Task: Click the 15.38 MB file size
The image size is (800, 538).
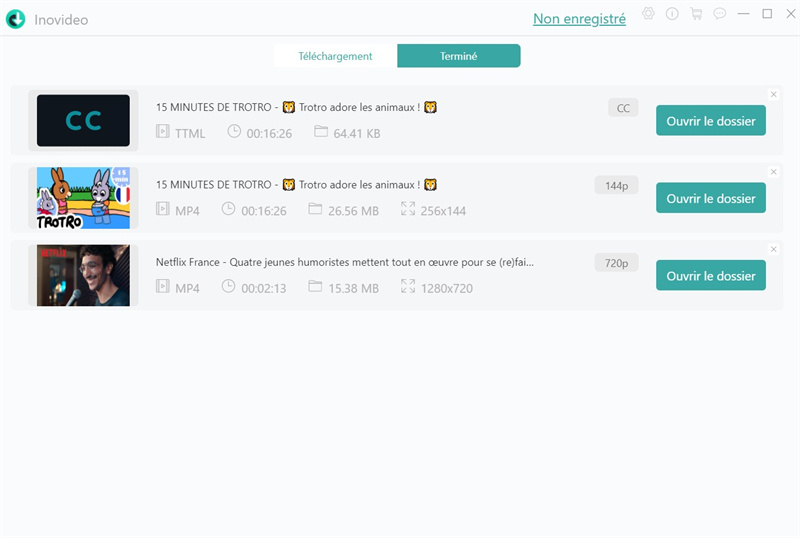Action: pos(353,289)
